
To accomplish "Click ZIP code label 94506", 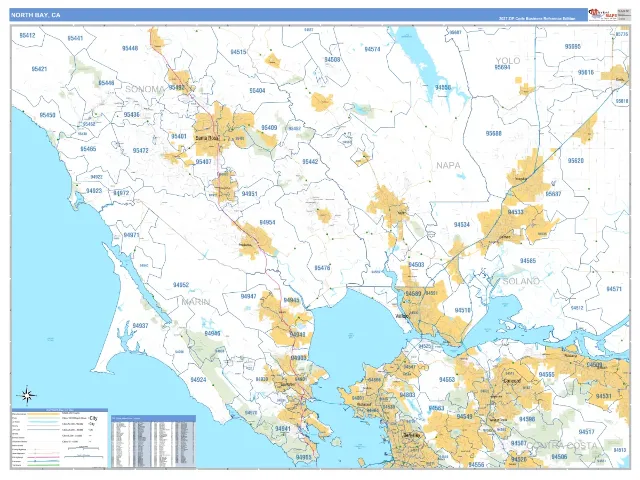I will pos(559,457).
